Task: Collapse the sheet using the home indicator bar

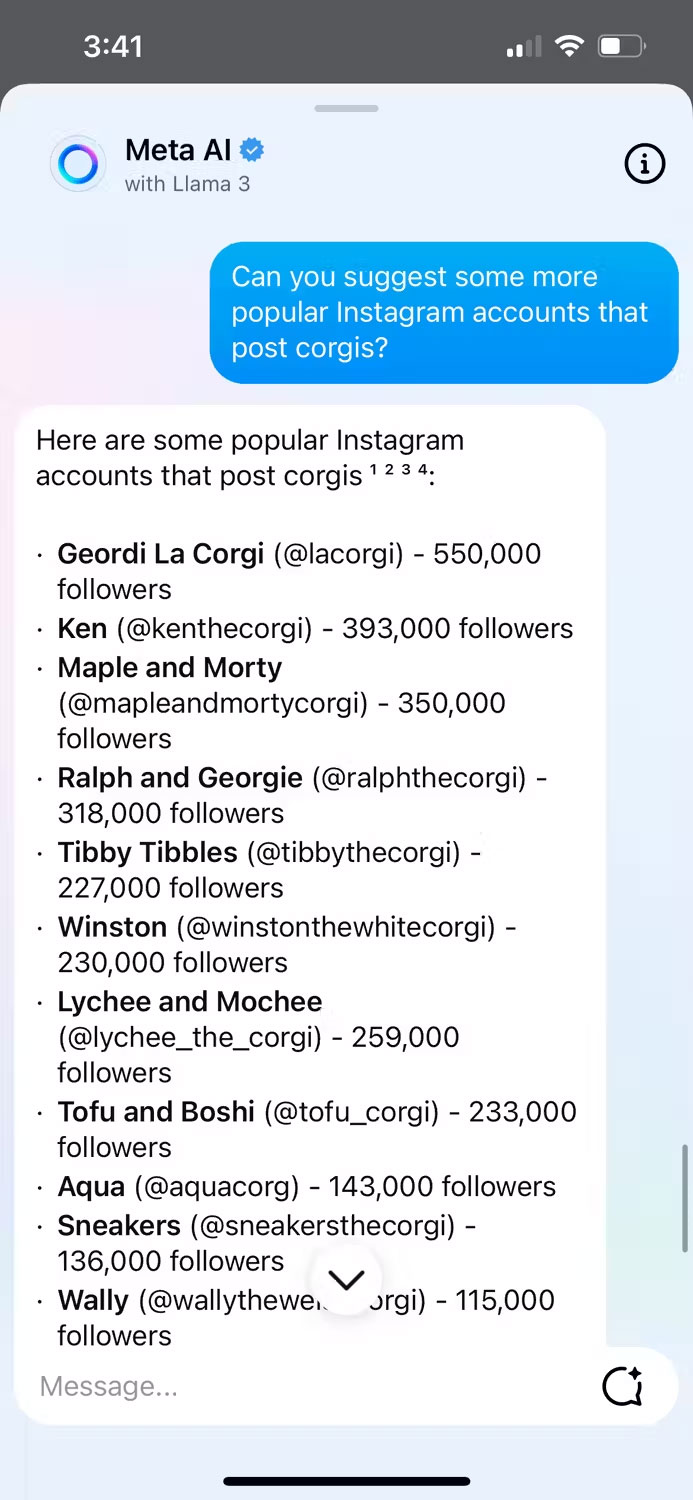Action: (x=346, y=1481)
